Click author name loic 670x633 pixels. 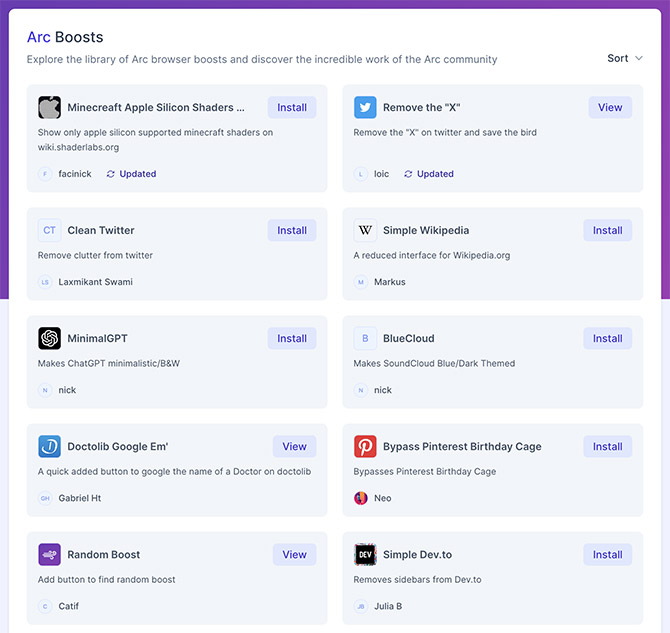[x=382, y=174]
